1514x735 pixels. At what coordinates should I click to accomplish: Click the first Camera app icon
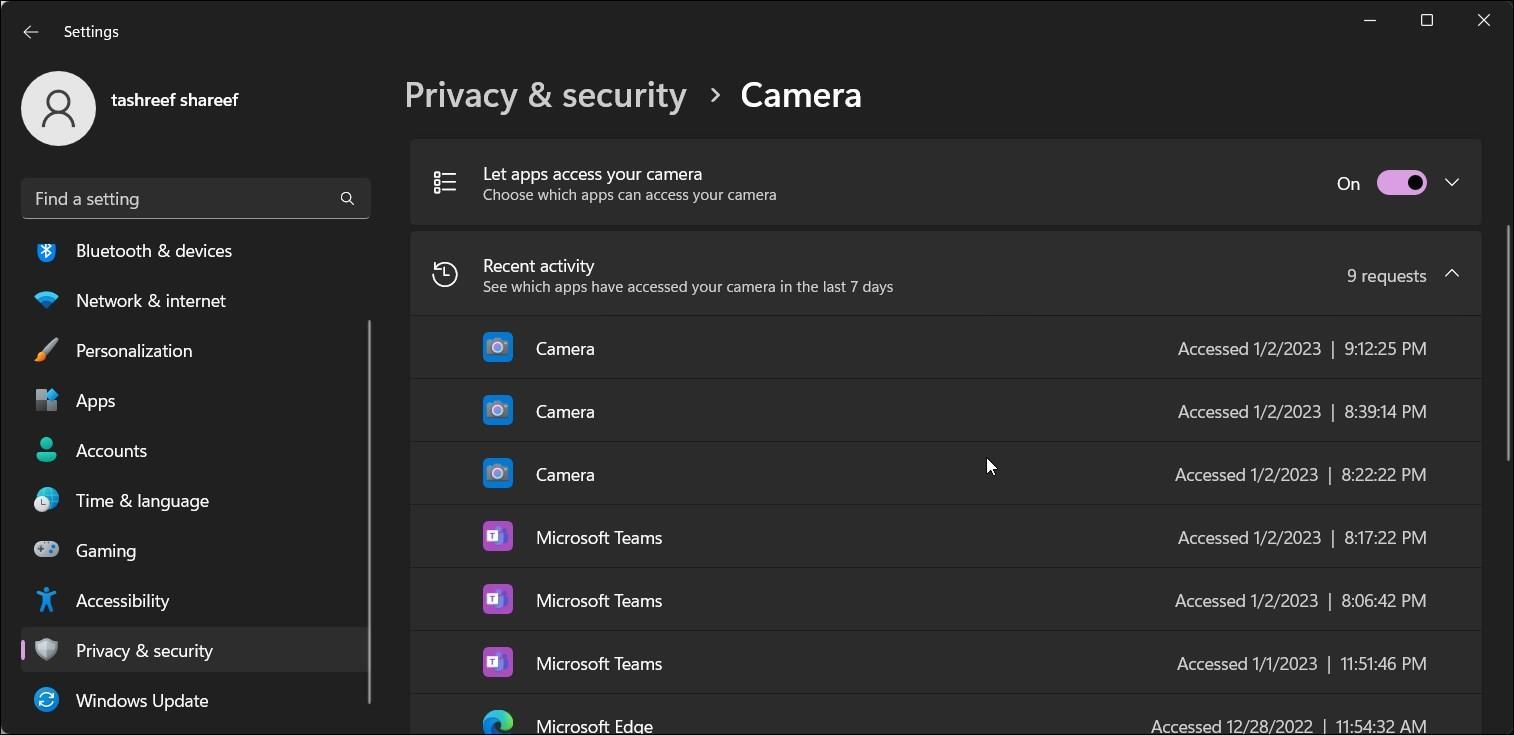pos(498,348)
